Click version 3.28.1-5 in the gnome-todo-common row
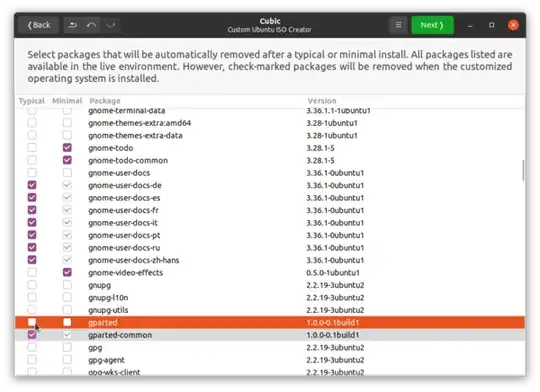Viewport: 540px width, 392px height. coord(320,161)
